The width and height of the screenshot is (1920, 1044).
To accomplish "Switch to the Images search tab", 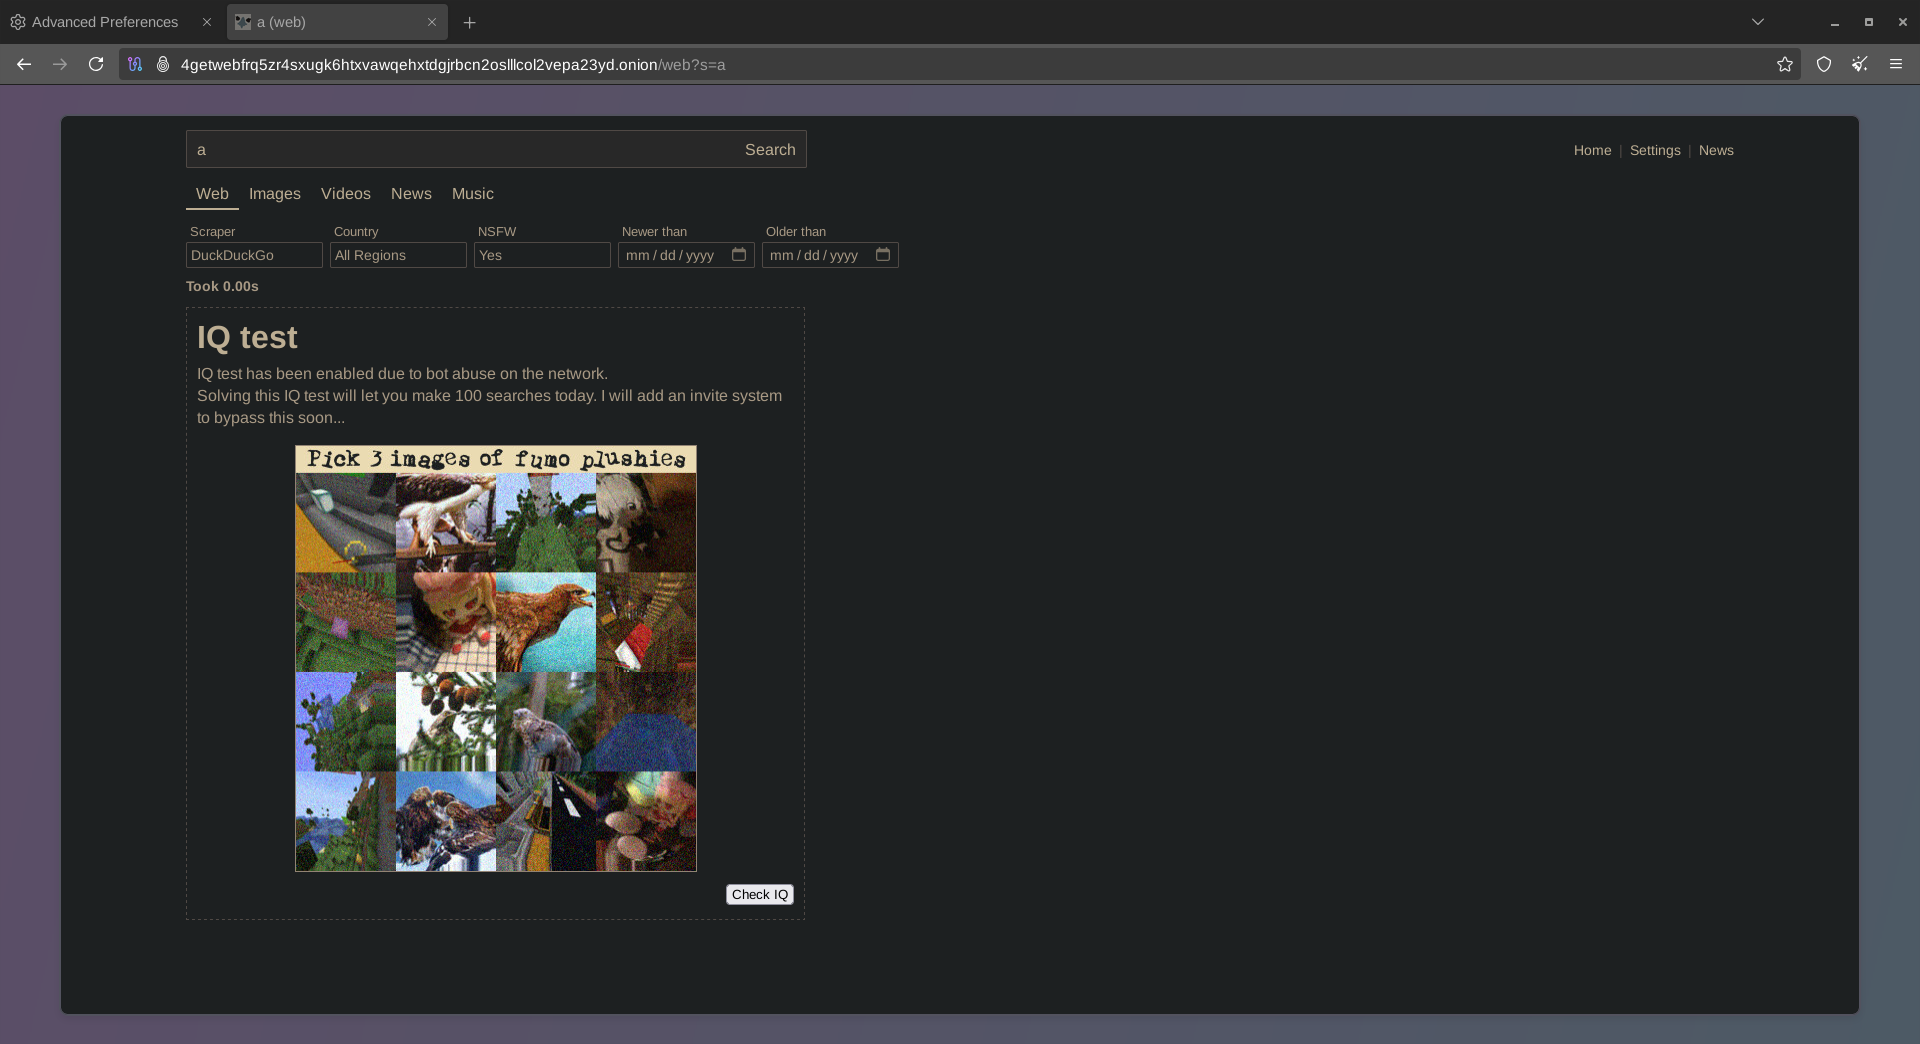I will [275, 194].
